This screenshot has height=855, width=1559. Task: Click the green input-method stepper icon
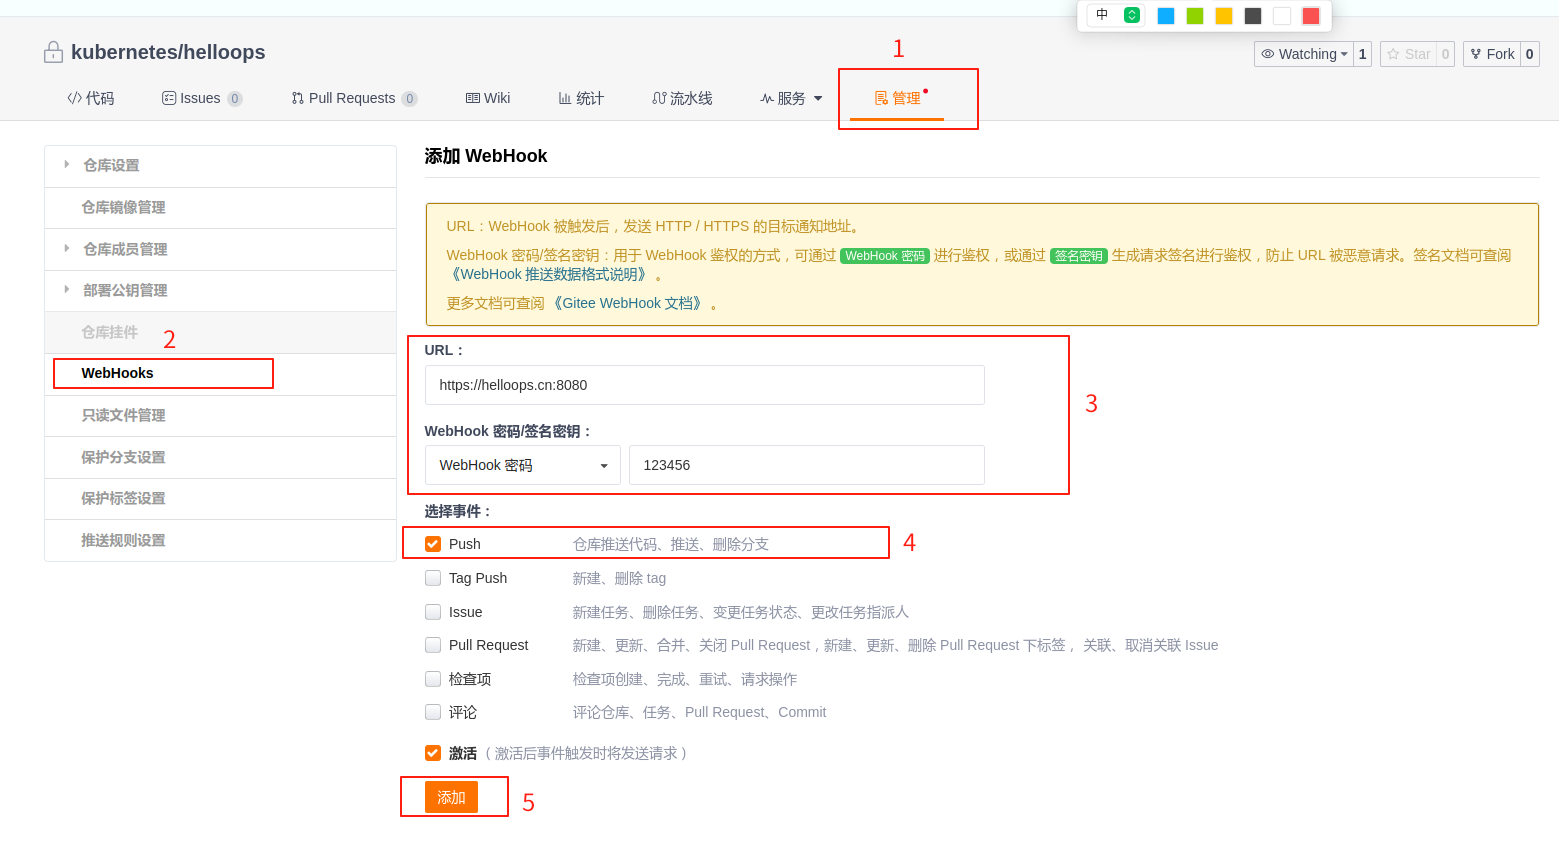point(1132,15)
